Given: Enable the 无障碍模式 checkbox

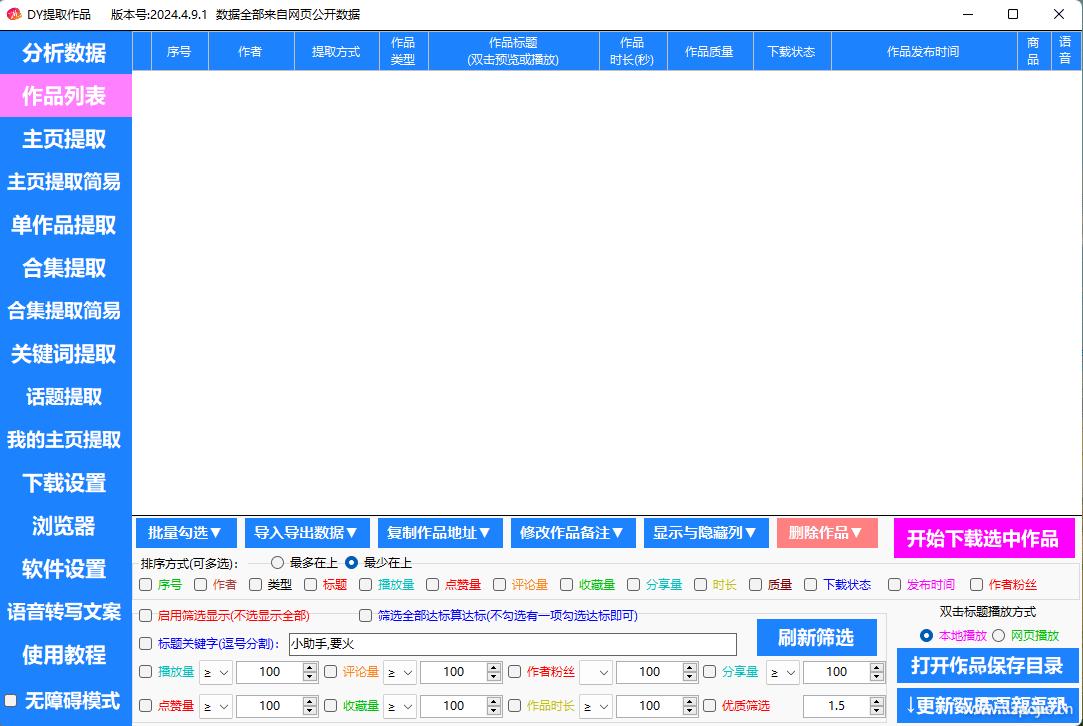Looking at the screenshot, I should [x=12, y=700].
